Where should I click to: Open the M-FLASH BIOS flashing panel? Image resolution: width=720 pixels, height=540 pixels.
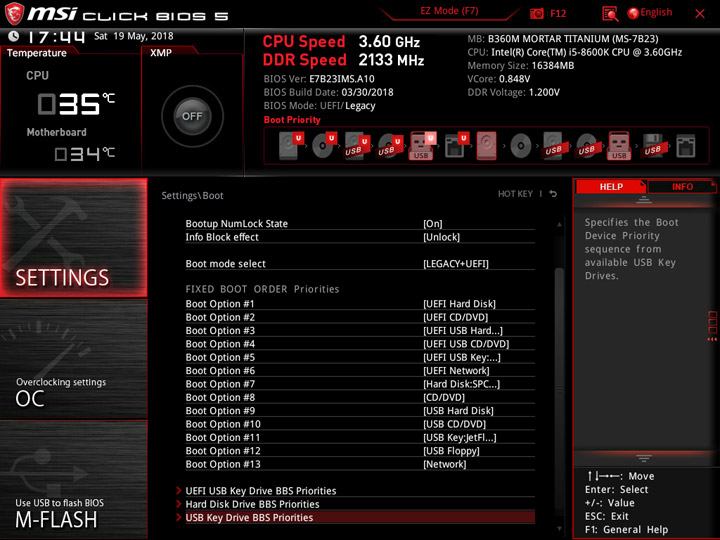click(73, 479)
